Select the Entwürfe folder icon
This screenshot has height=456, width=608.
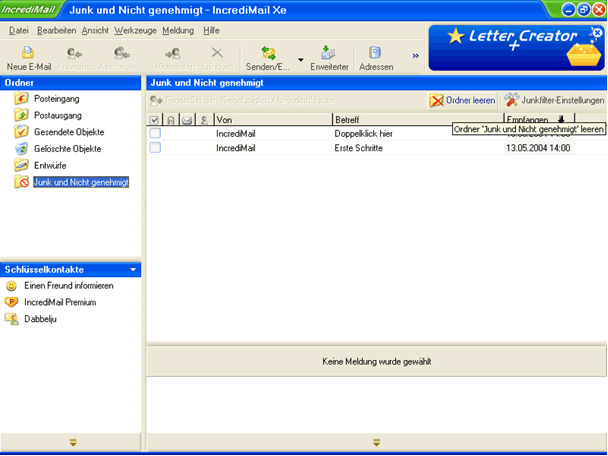21,165
